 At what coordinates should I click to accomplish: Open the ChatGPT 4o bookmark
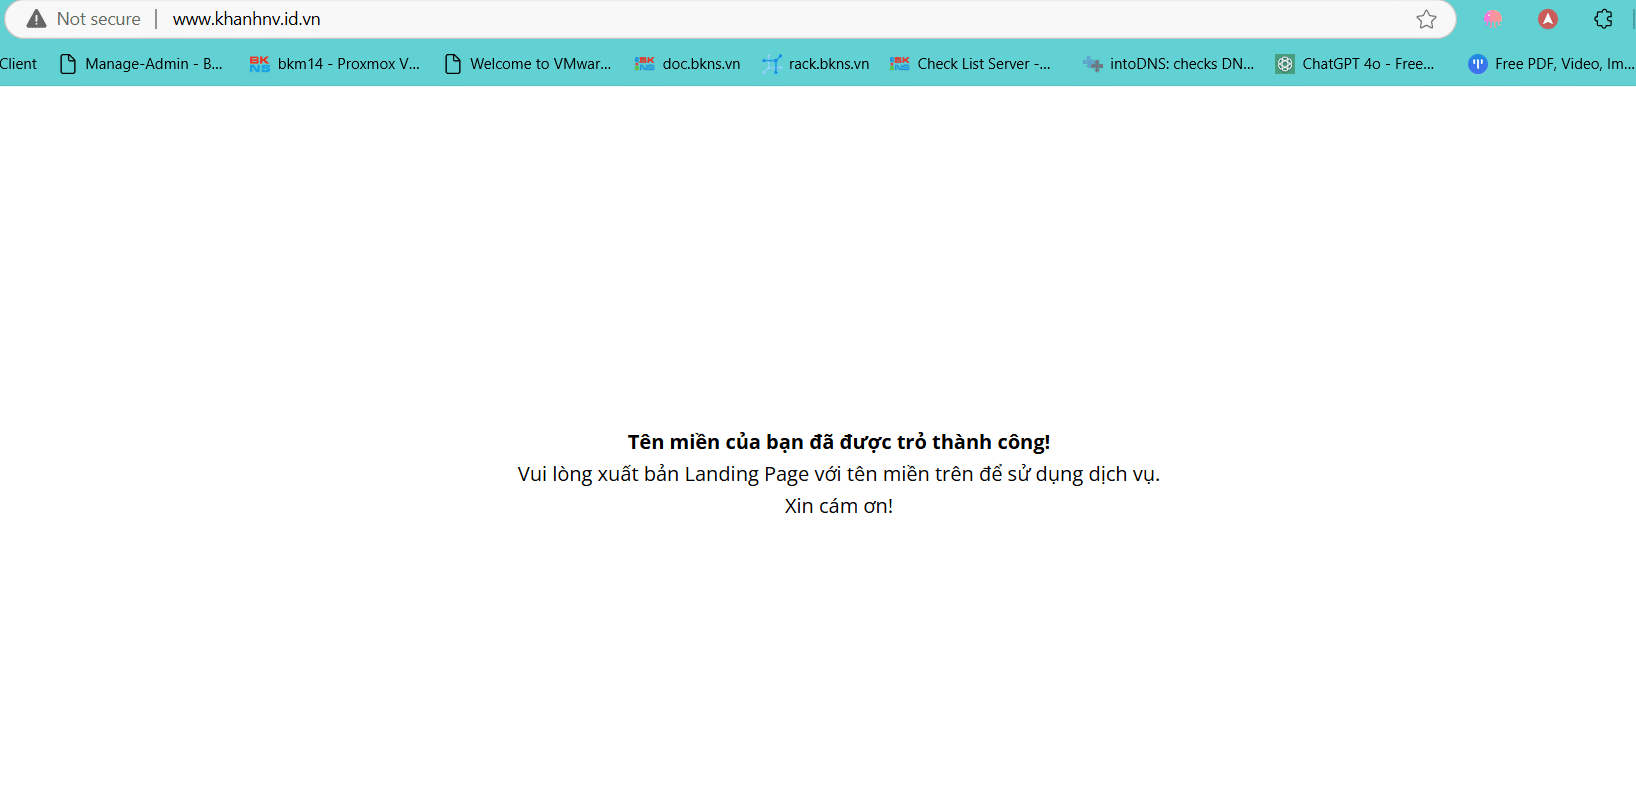(x=1355, y=64)
